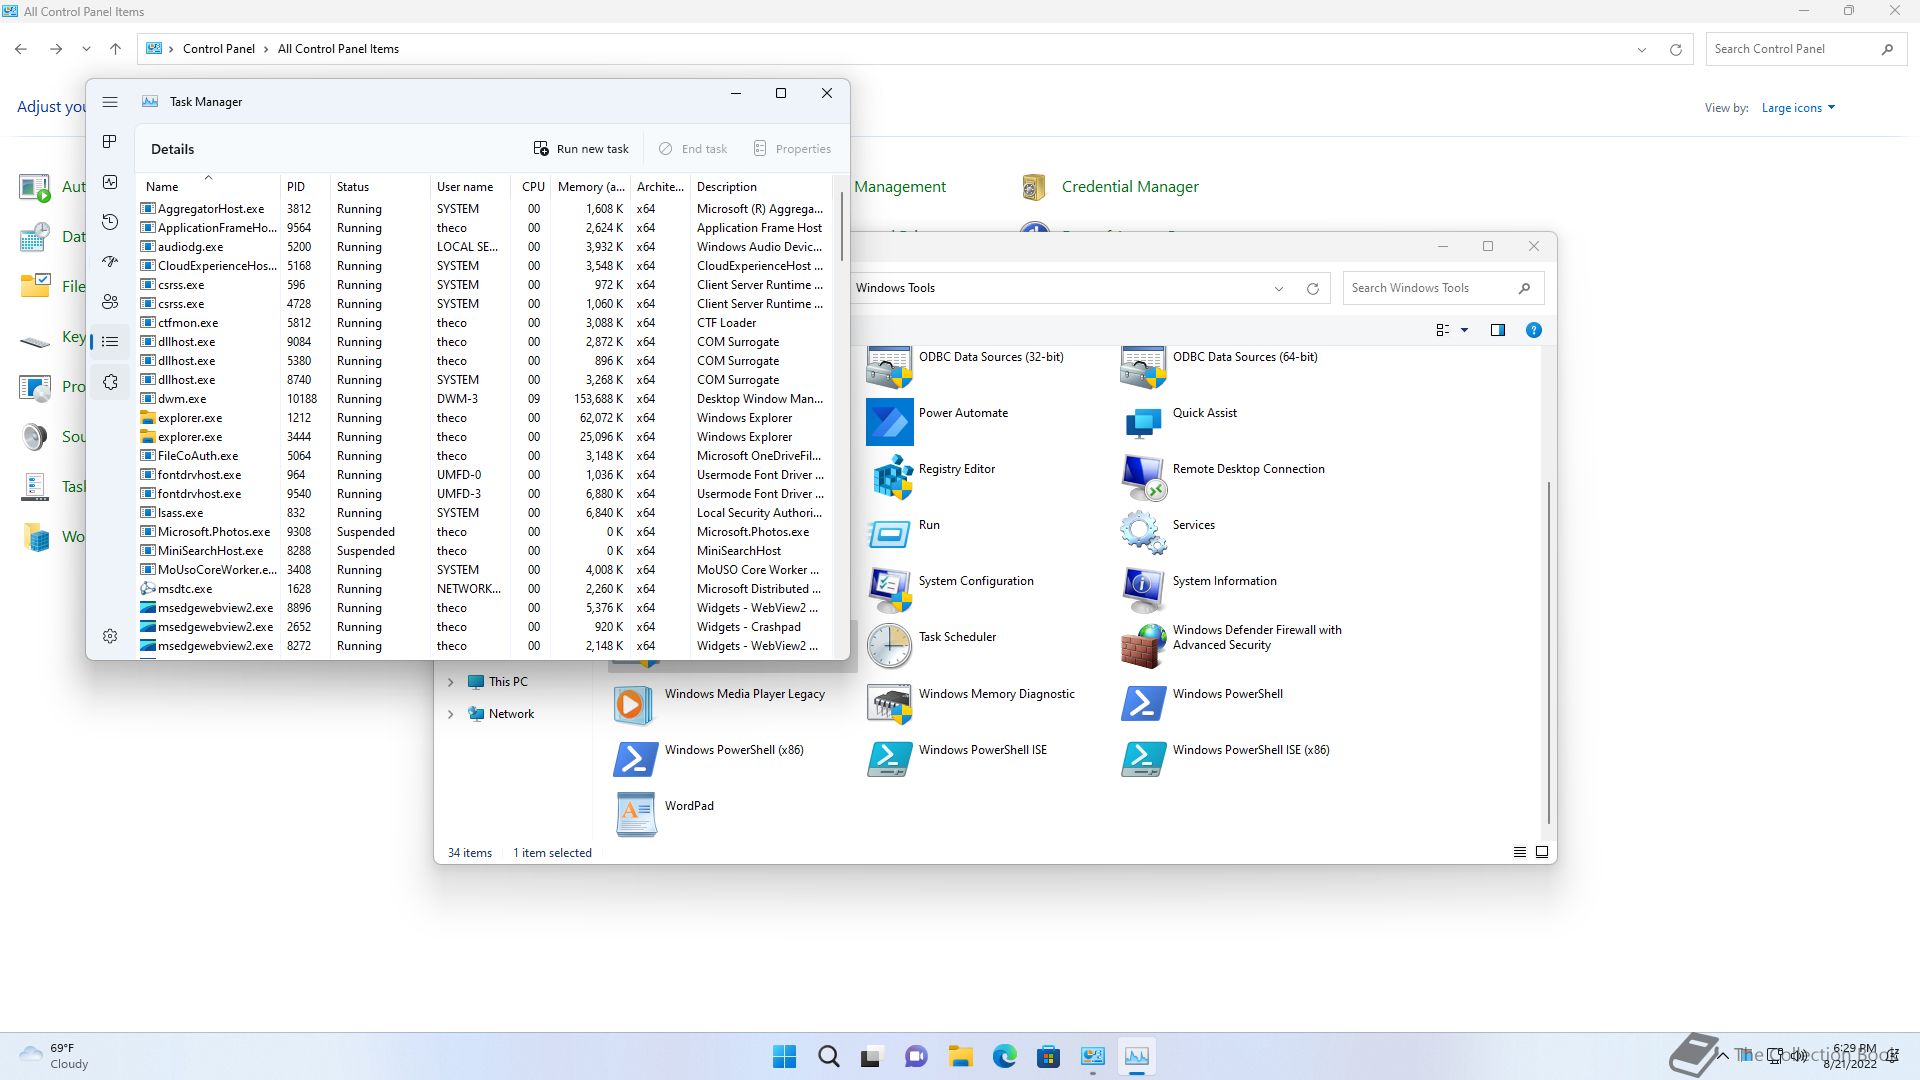Open System Configuration icon
The height and width of the screenshot is (1080, 1920).
(x=890, y=590)
